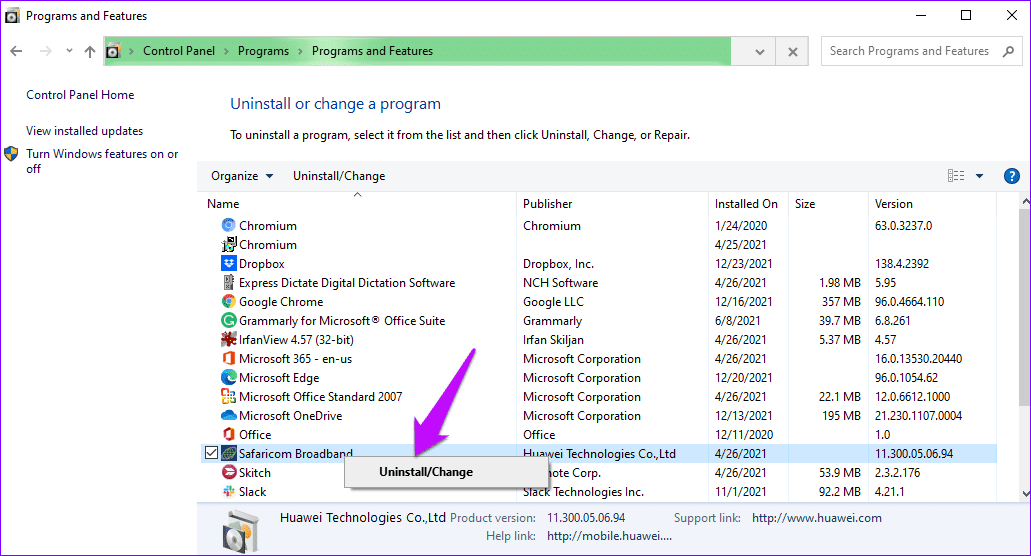Sort by the Name column header
The width and height of the screenshot is (1031, 556).
click(358, 204)
